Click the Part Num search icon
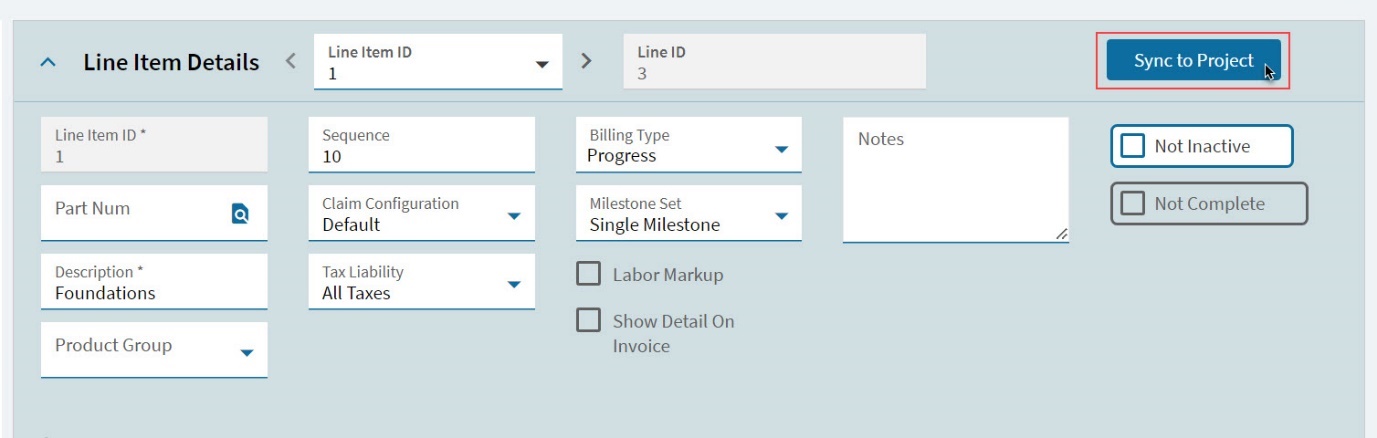 pyautogui.click(x=240, y=213)
